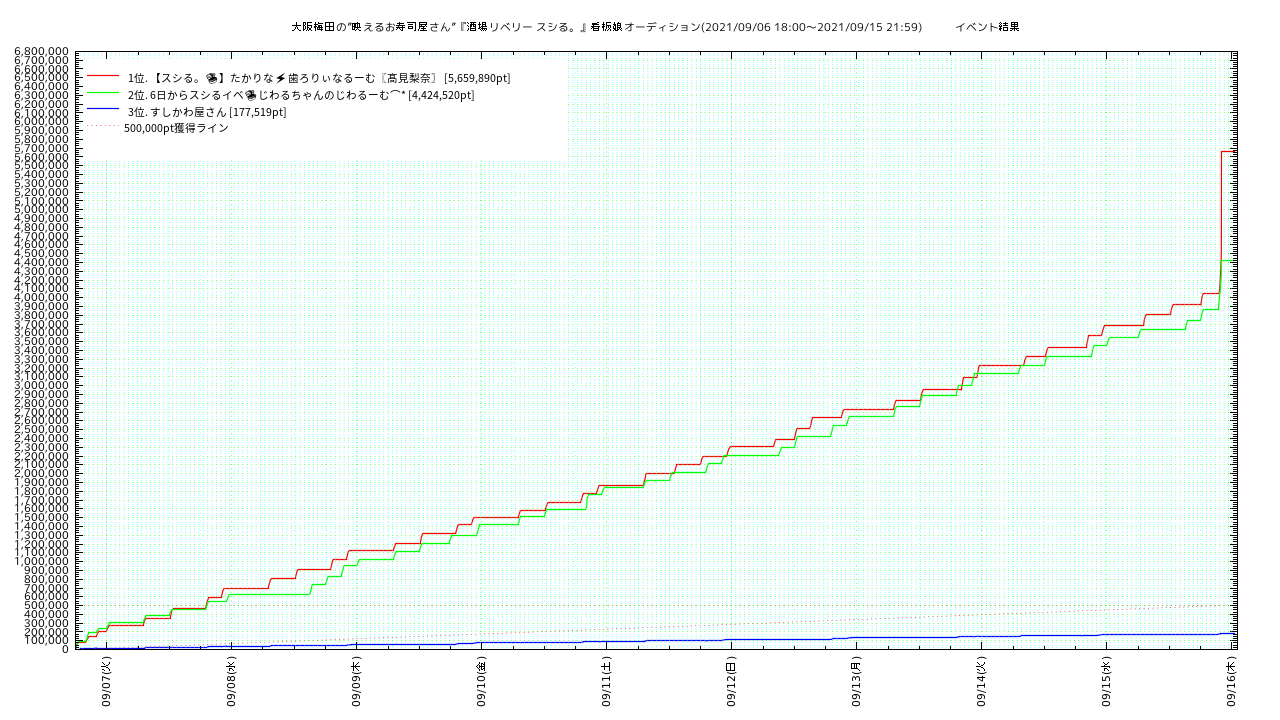Click the 1,000,000 y-axis value
Screen dimensions: 1280x720
tap(41, 561)
